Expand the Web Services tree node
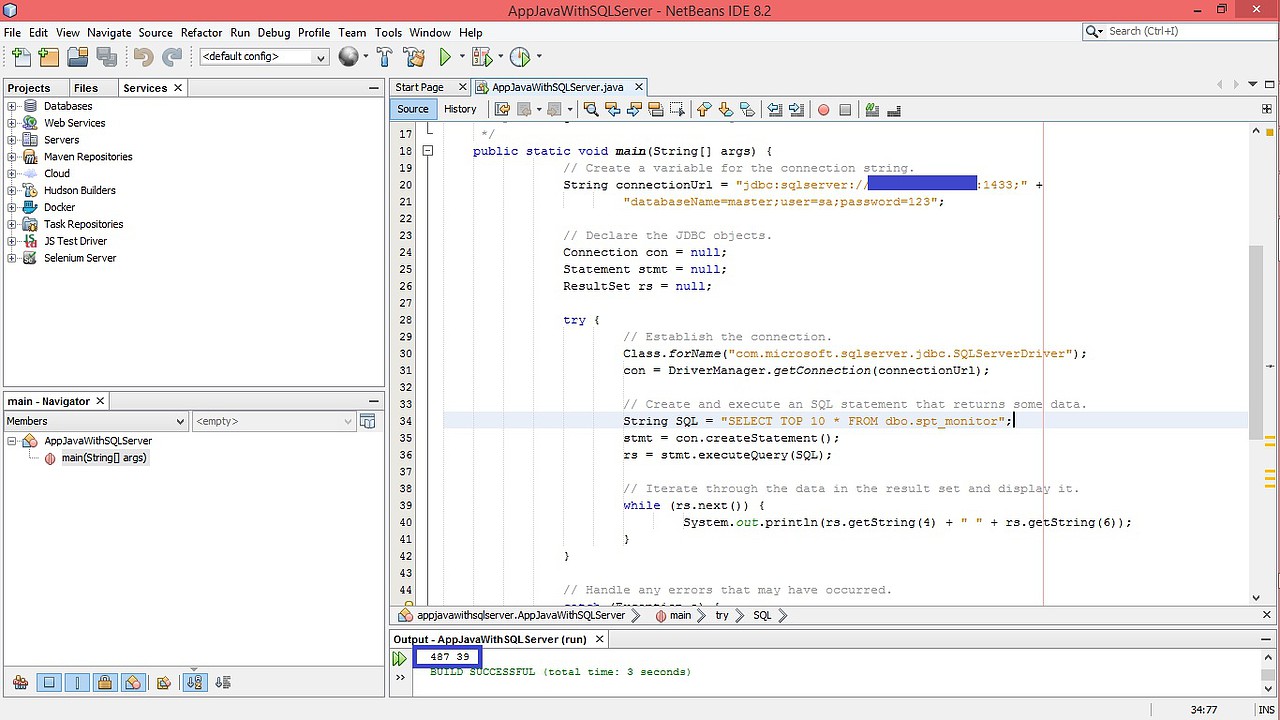The width and height of the screenshot is (1280, 720). tap(12, 123)
